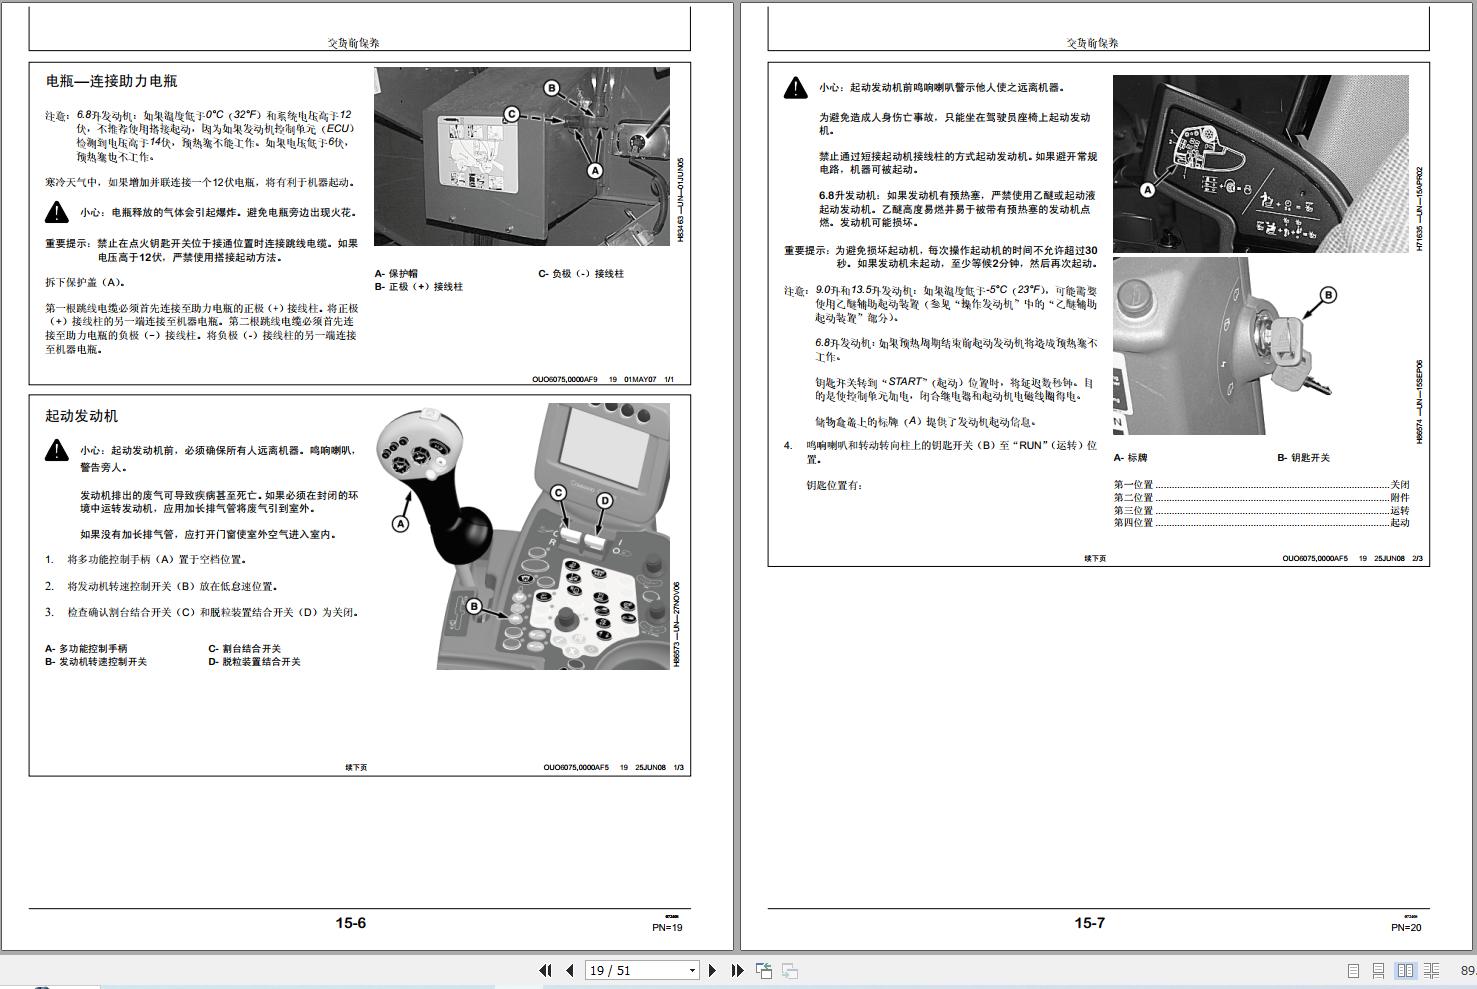Select the facing two-page view
This screenshot has height=989, width=1477.
[1405, 970]
